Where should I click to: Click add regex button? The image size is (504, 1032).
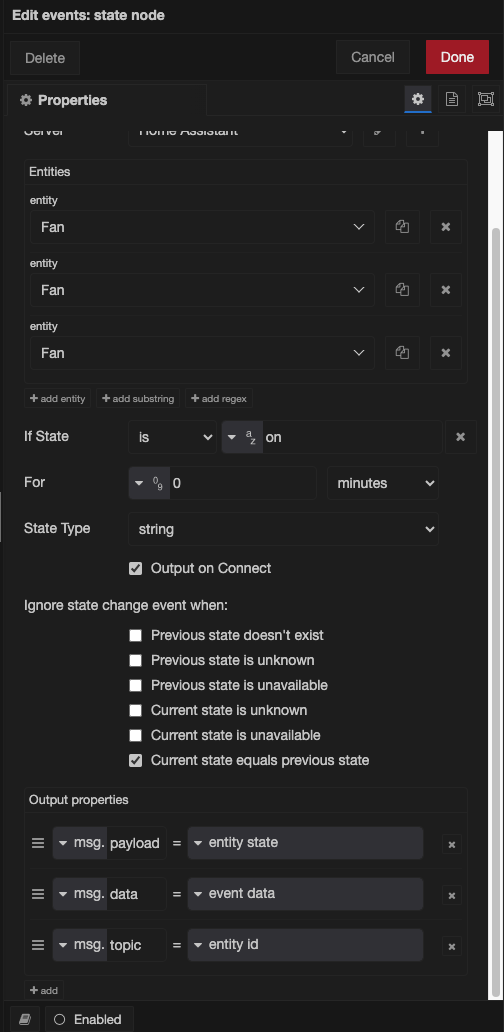point(219,398)
